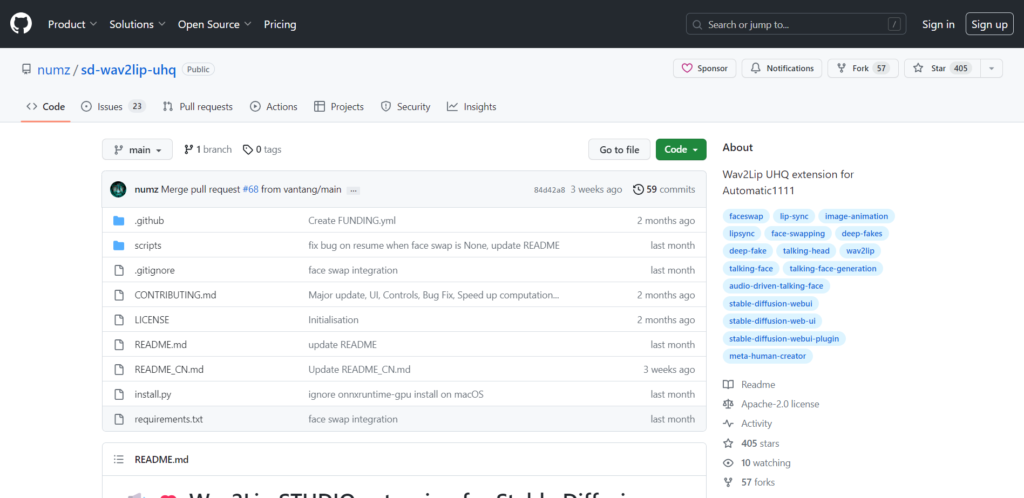Focus the Search or jump to field

[x=797, y=24]
